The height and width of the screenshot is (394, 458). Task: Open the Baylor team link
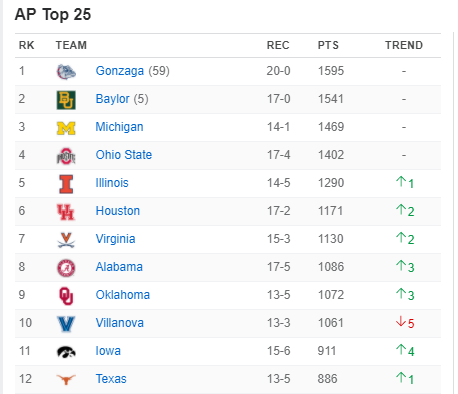click(x=112, y=99)
